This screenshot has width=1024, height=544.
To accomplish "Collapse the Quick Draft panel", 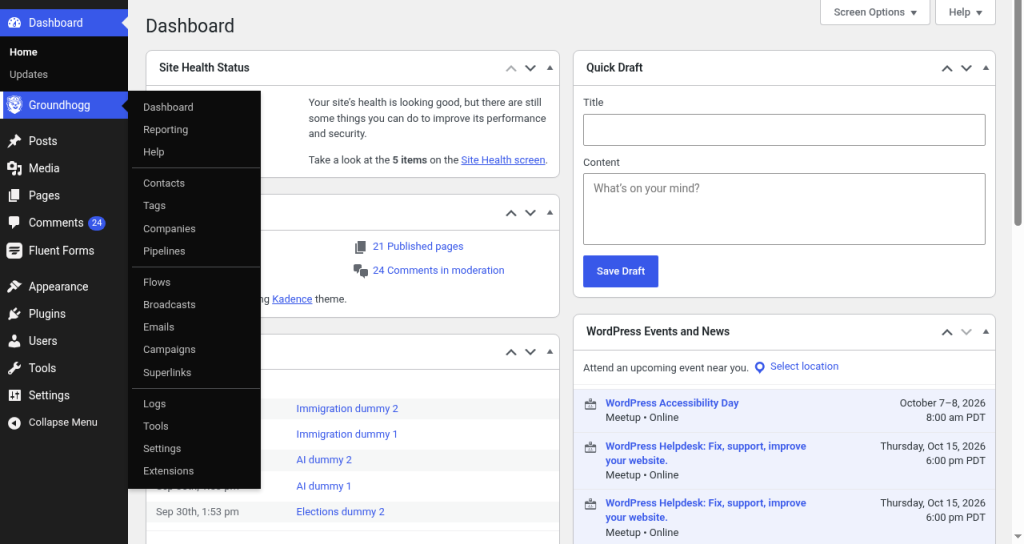I will coord(985,68).
